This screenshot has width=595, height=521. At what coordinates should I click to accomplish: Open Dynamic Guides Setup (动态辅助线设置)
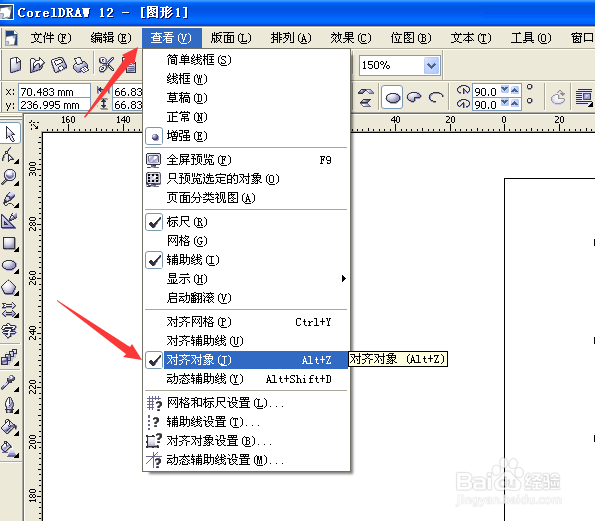tap(246, 460)
